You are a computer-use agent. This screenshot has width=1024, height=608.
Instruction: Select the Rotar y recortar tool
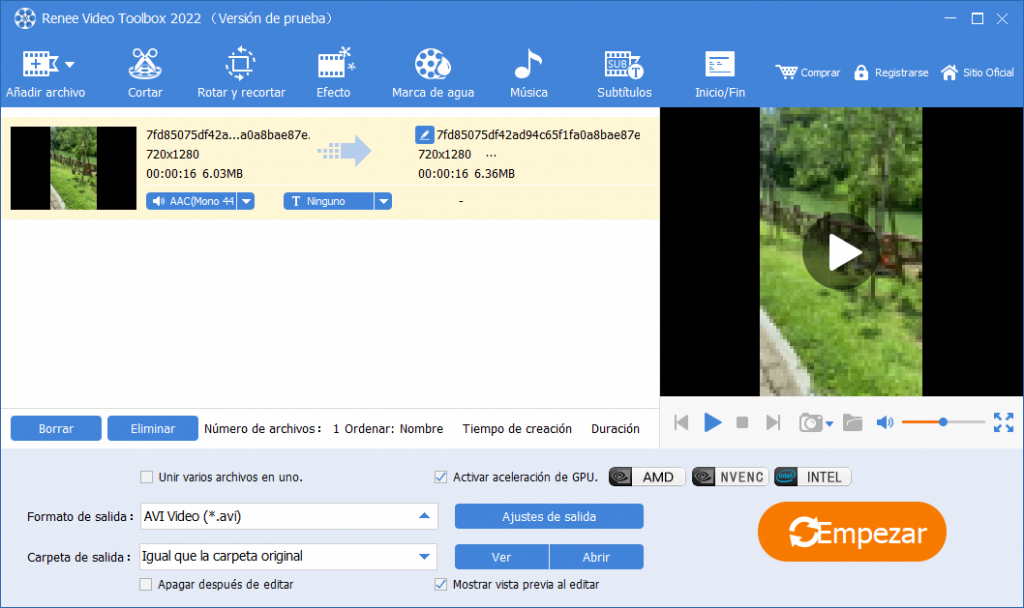coord(240,70)
